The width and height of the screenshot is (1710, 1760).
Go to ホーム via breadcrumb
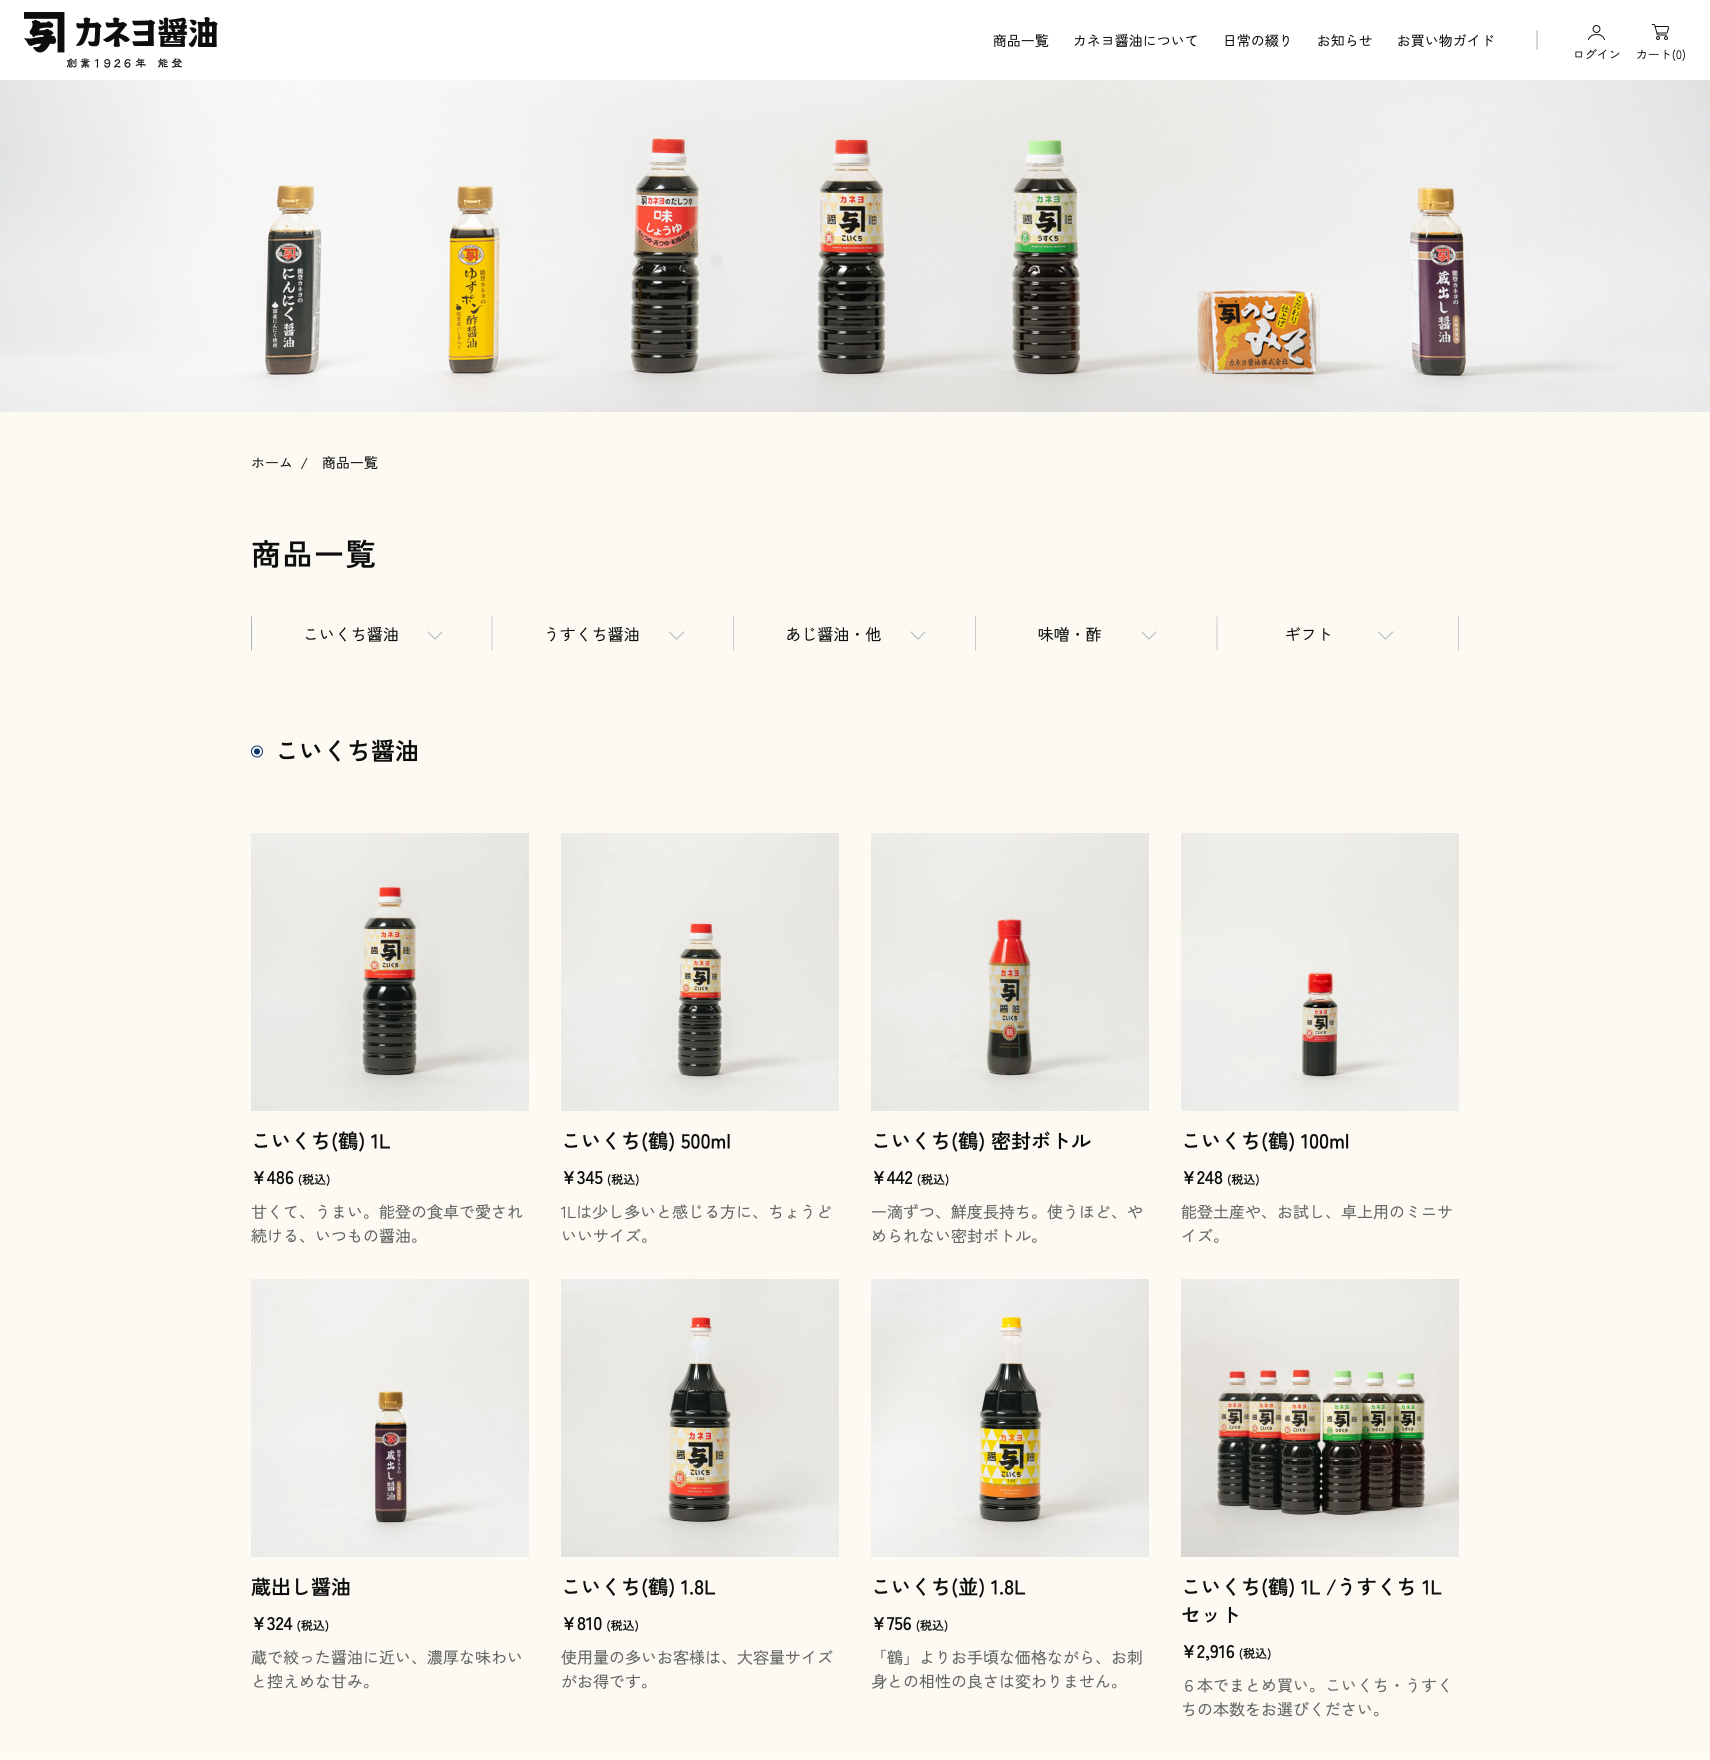point(271,463)
